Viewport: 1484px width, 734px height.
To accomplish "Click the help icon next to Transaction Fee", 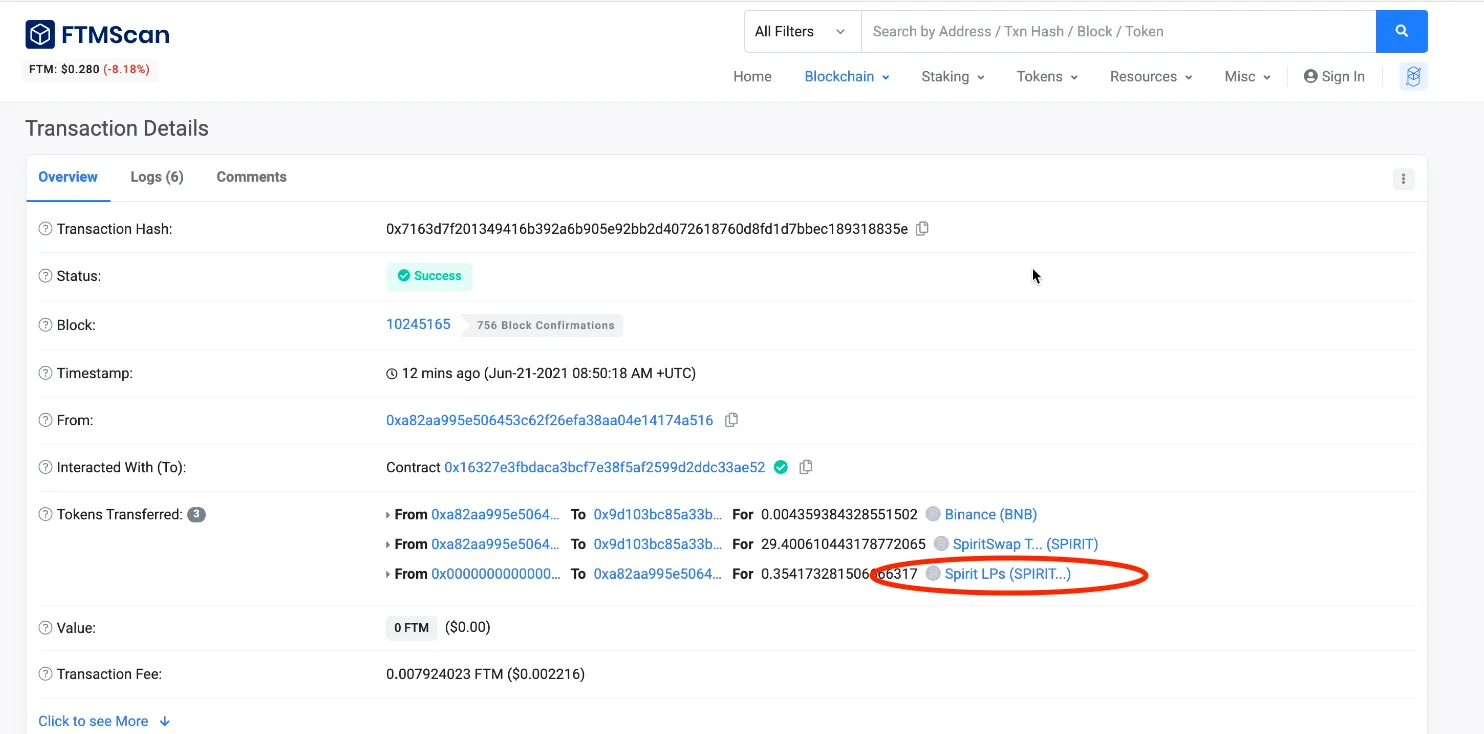I will tap(45, 674).
